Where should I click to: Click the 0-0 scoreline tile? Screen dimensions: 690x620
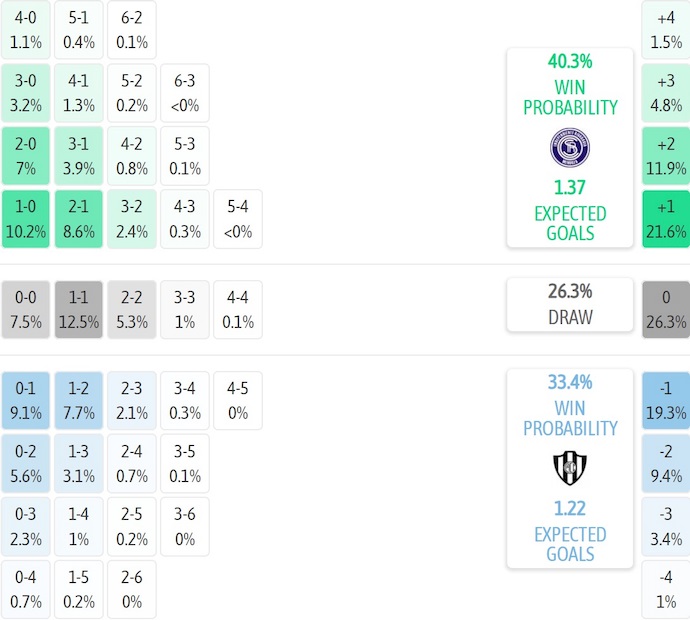click(x=25, y=309)
